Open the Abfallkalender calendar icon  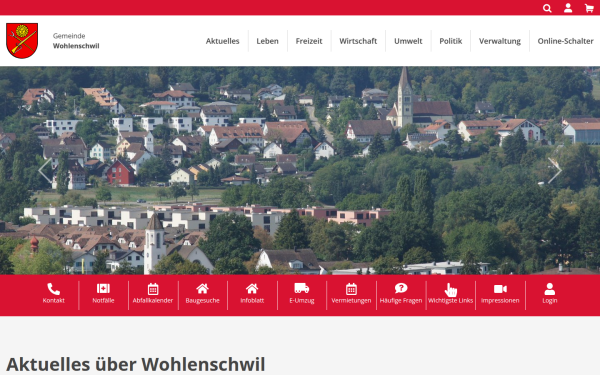pyautogui.click(x=153, y=289)
